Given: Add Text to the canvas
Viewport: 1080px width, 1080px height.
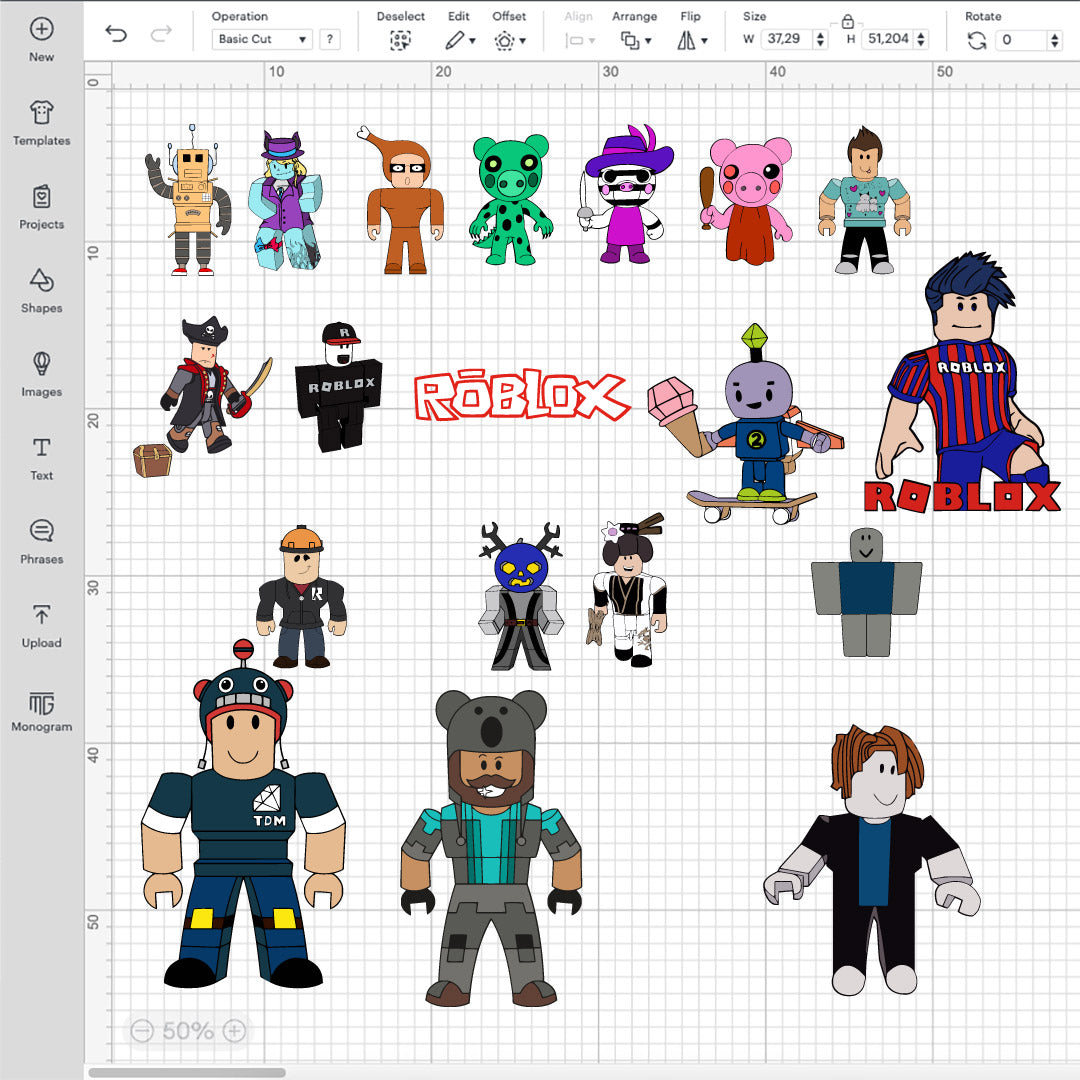Looking at the screenshot, I should (x=41, y=458).
